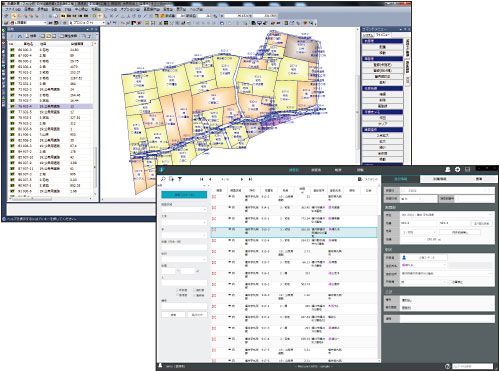500x371 pixels.
Task: Click the first icon in map window's top toolbar
Action: click(6, 16)
